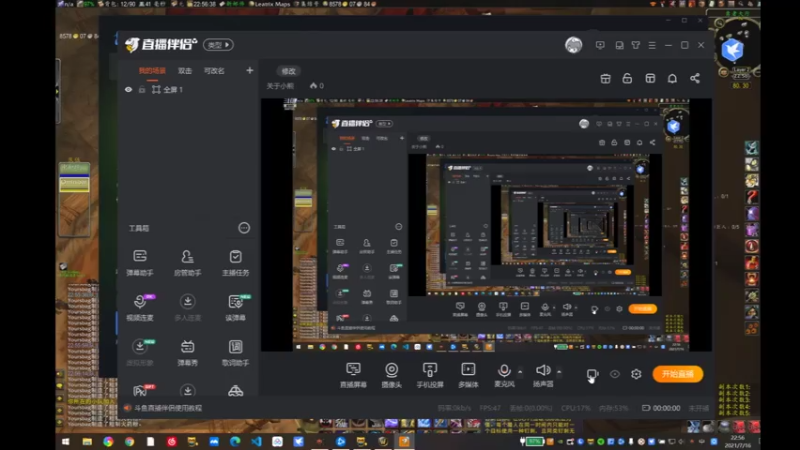800x450 pixels.
Task: Switch to the 双击 scene tab
Action: click(x=185, y=70)
